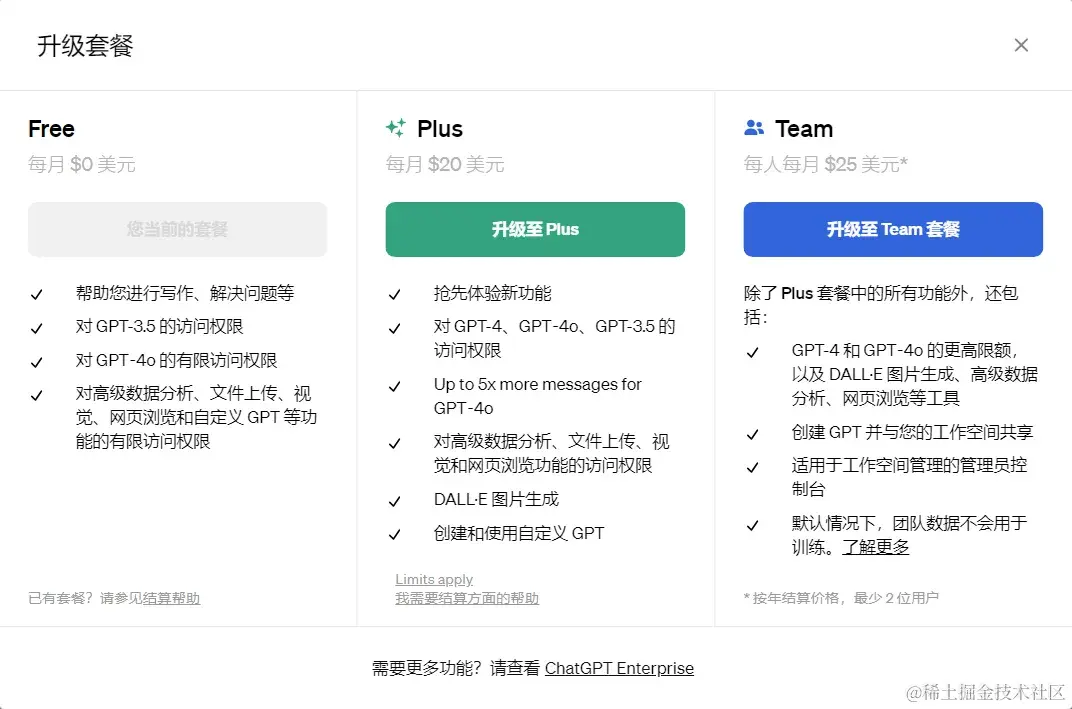Image resolution: width=1072 pixels, height=709 pixels.
Task: Click checkmark beside Free 对高级数据分析 item
Action: (37, 395)
